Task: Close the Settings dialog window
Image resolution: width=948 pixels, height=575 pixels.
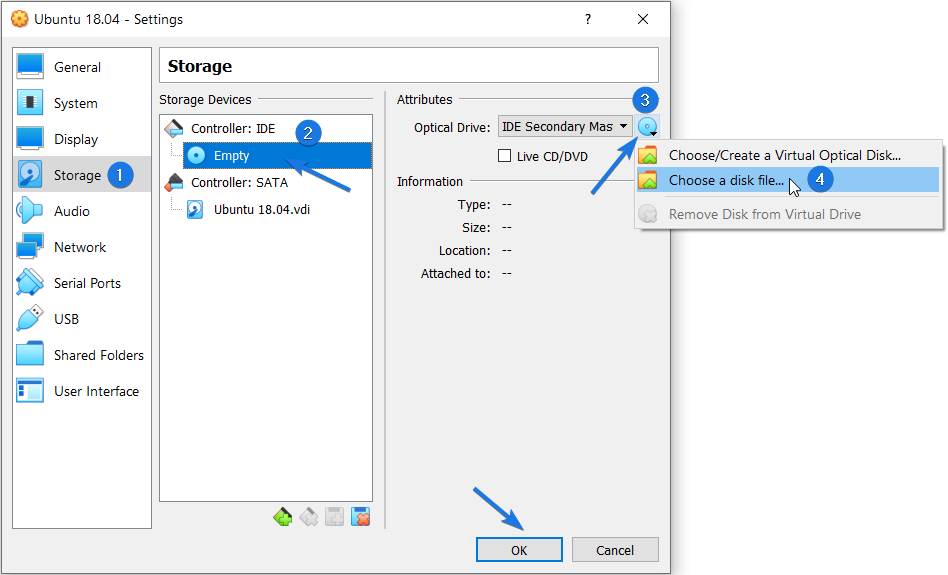Action: click(643, 19)
